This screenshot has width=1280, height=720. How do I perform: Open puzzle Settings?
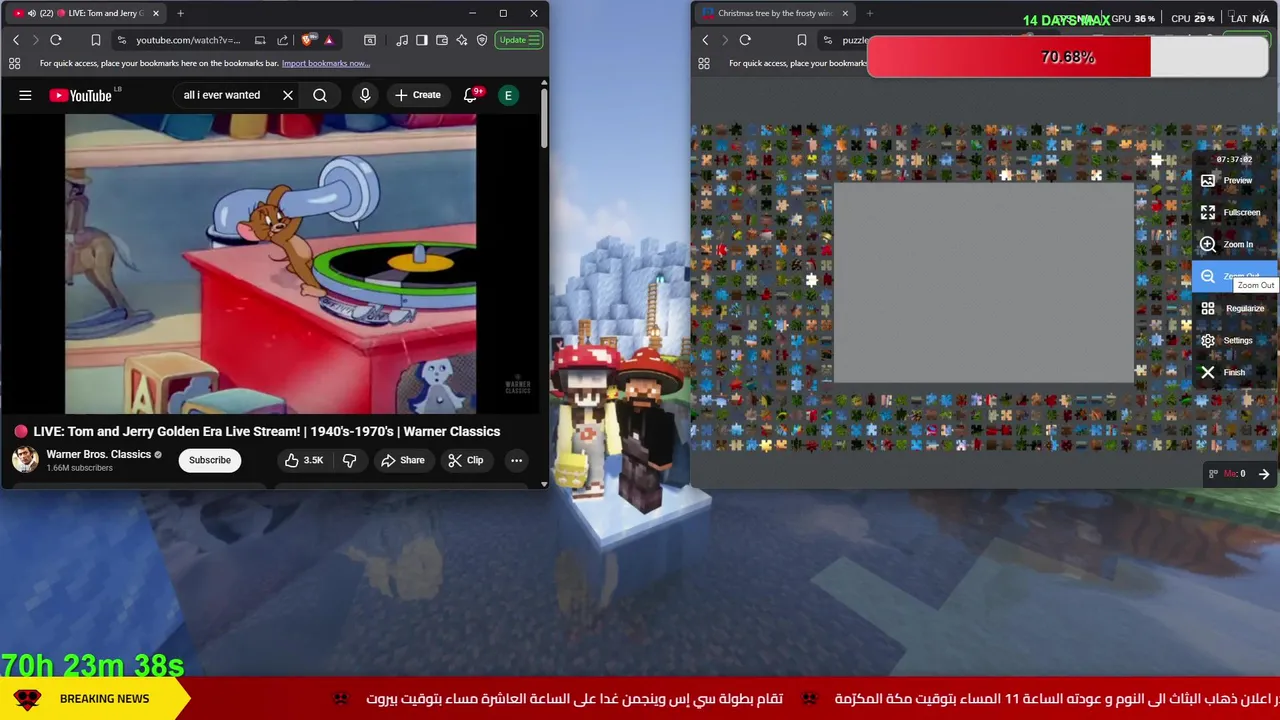coord(1235,340)
